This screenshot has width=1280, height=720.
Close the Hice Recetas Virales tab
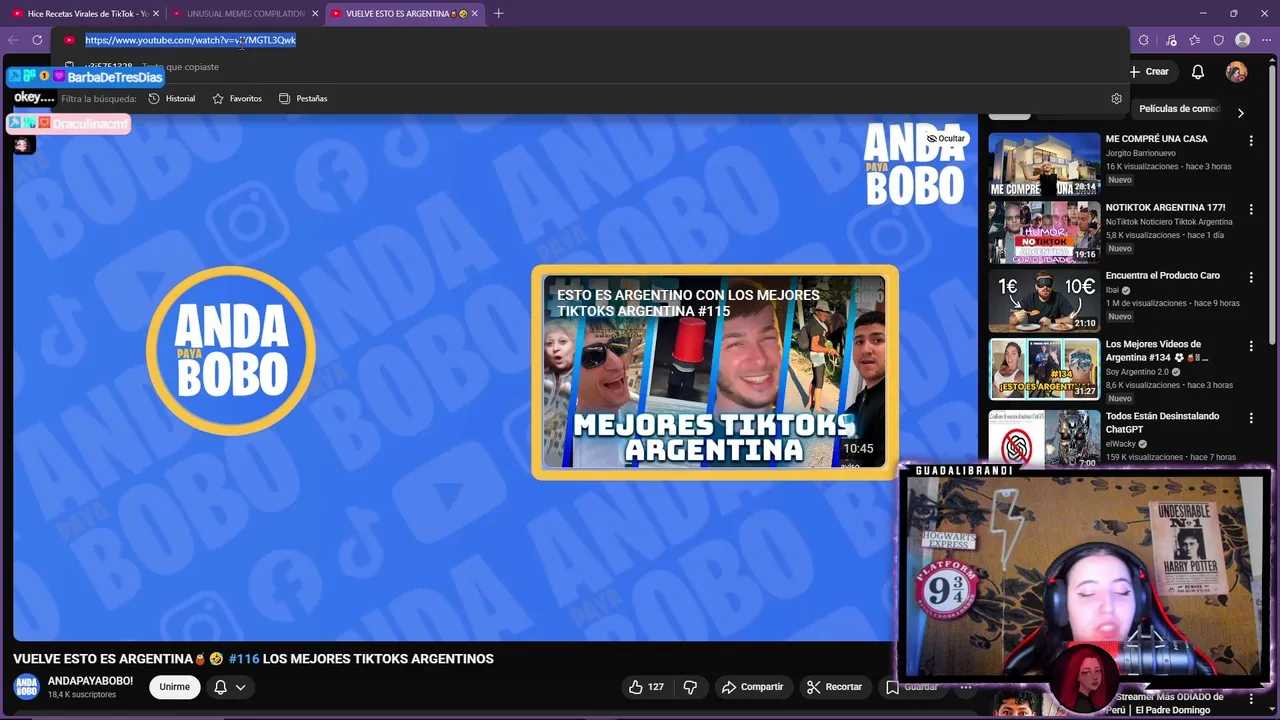[x=156, y=13]
